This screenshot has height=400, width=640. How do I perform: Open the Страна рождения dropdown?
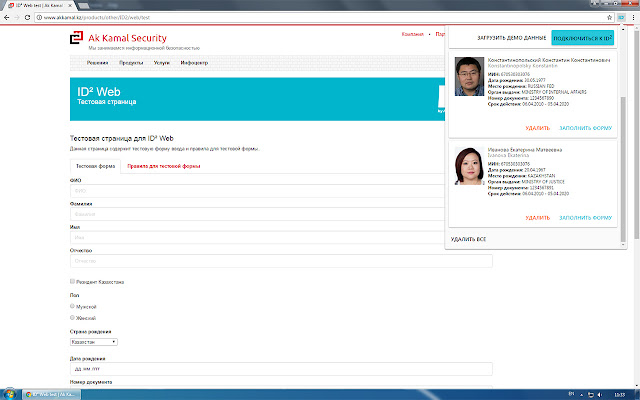click(x=93, y=342)
